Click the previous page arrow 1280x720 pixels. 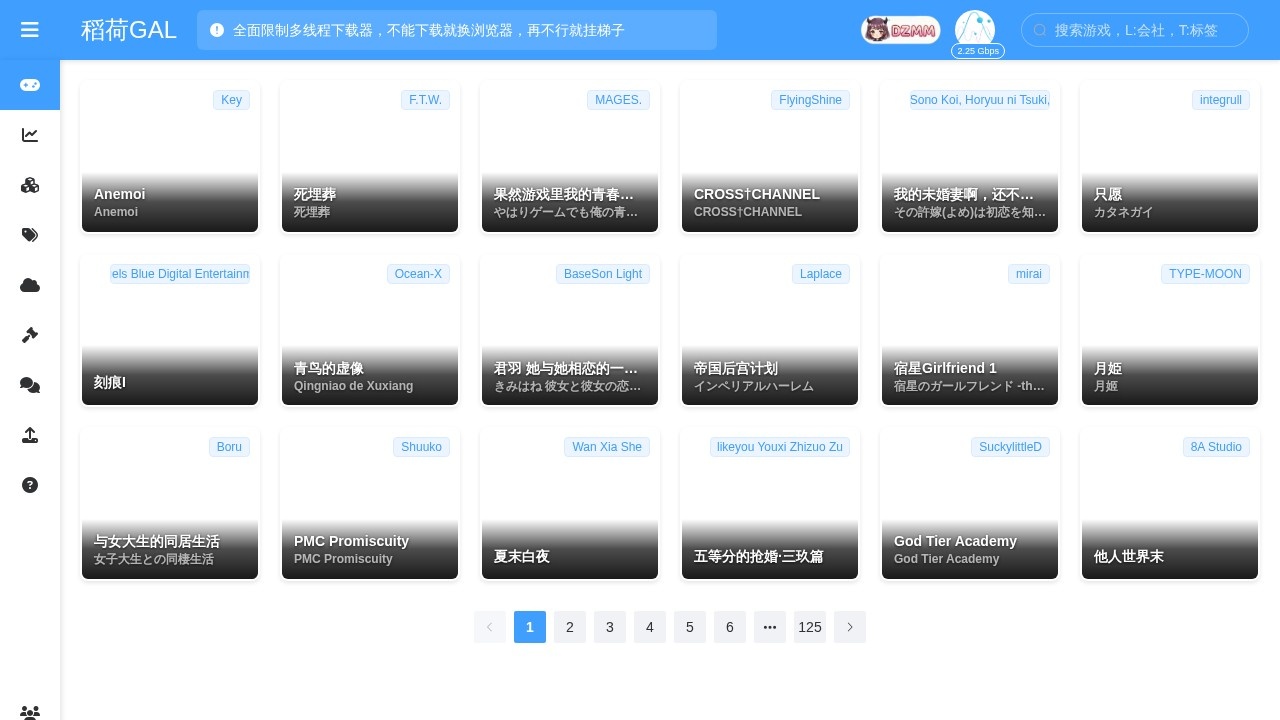click(x=490, y=627)
